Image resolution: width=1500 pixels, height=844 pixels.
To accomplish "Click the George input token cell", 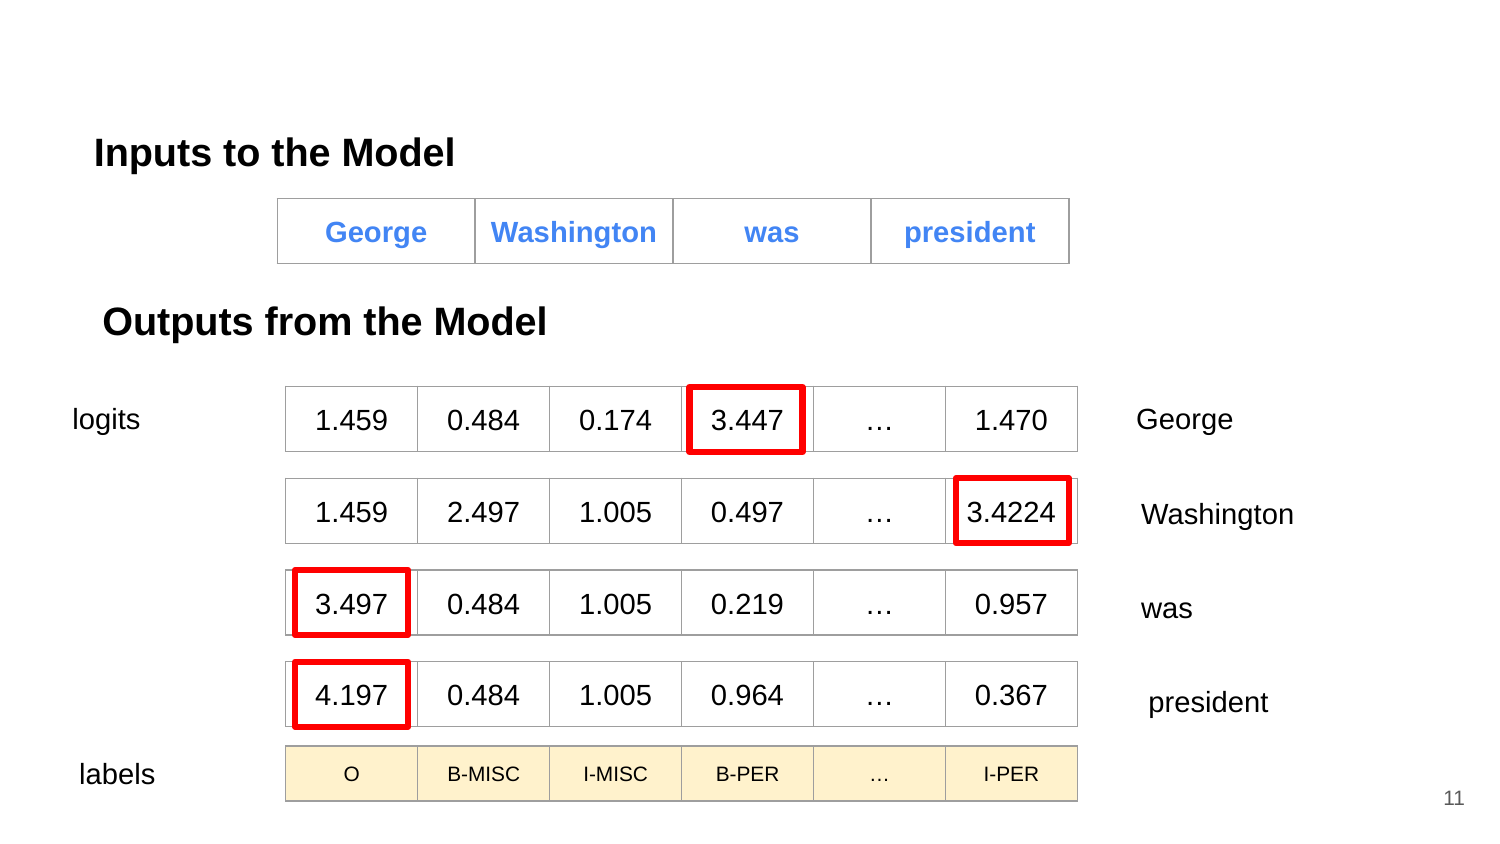I will click(376, 231).
